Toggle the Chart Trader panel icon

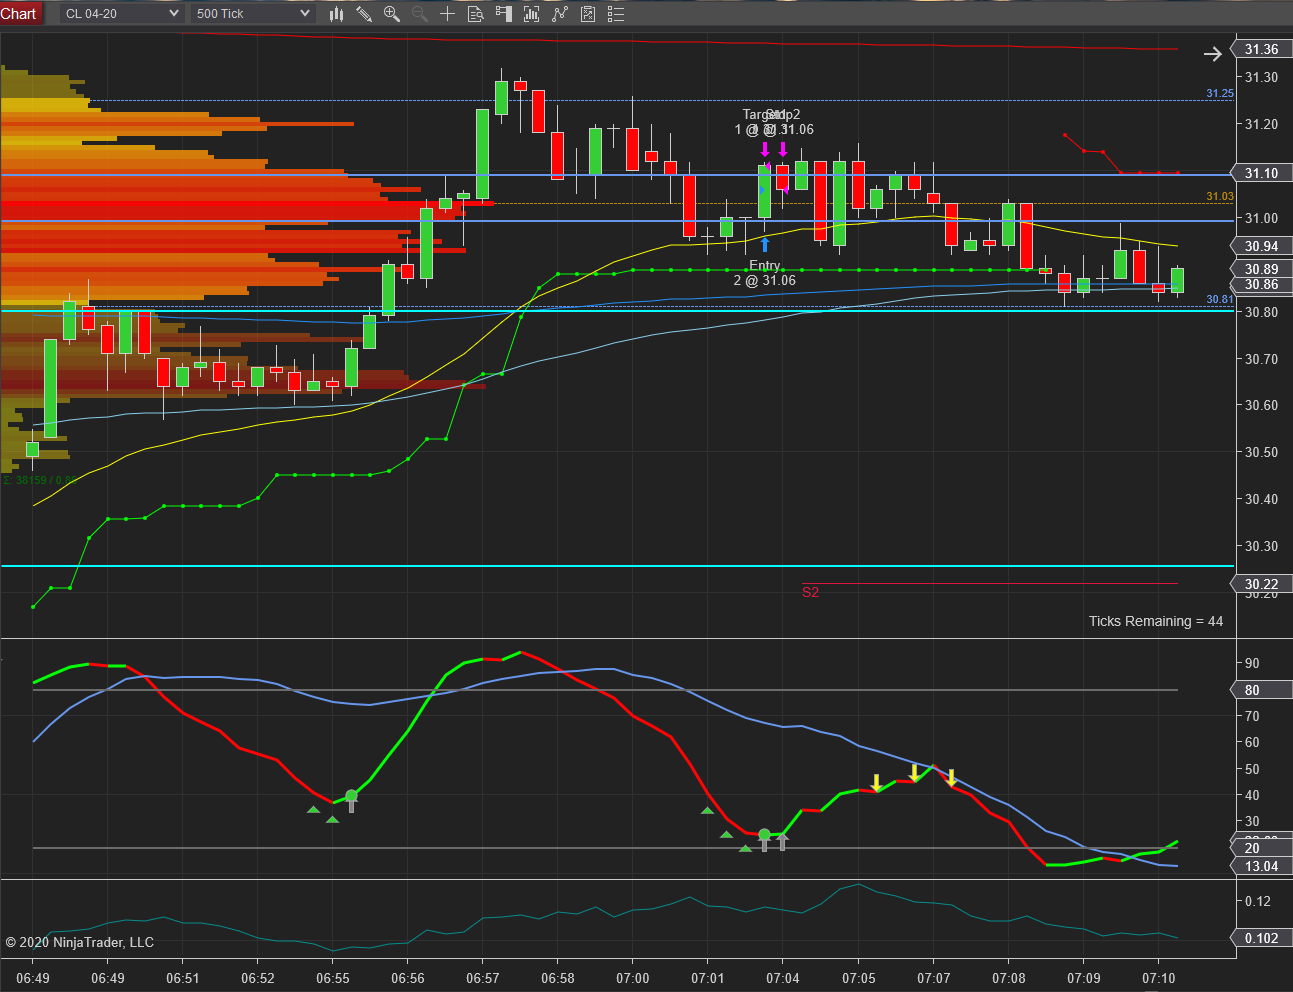504,13
